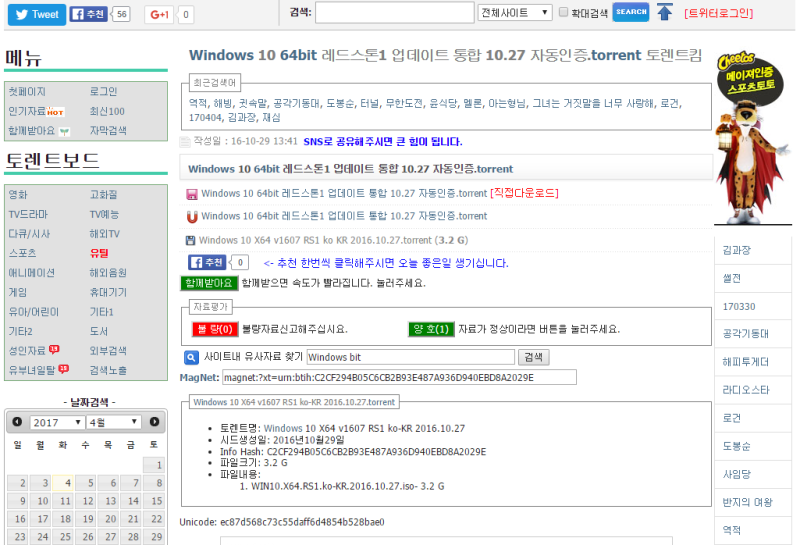Screen dimensions: 800x545
Task: Open the red 유틸 board link
Action: 99,253
